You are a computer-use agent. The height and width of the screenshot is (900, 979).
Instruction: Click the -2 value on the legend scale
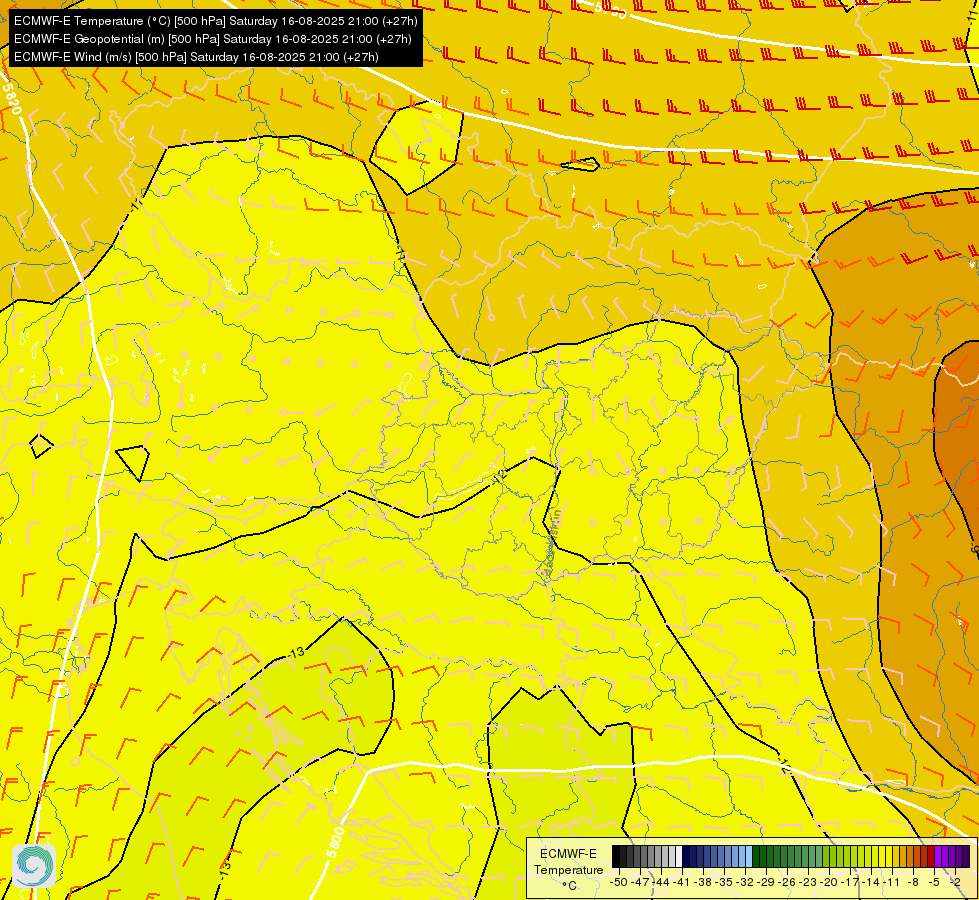955,882
